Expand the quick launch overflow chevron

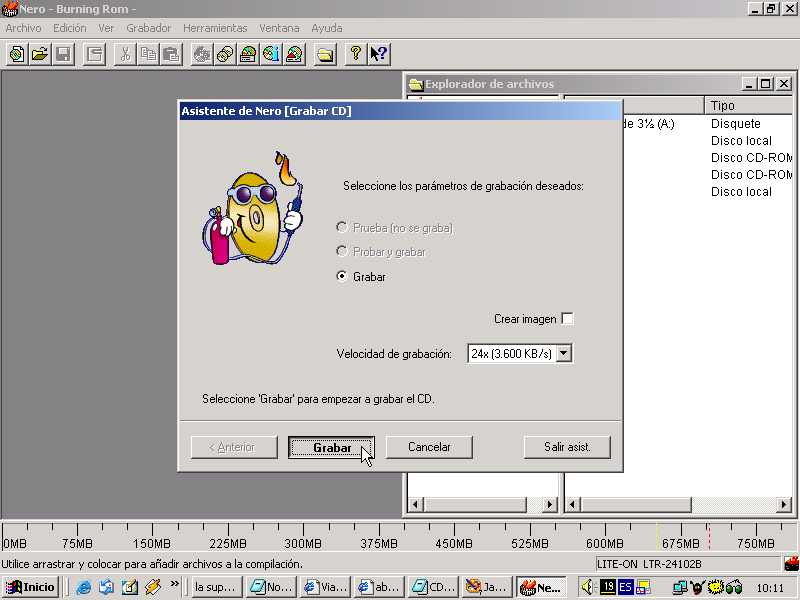point(175,584)
